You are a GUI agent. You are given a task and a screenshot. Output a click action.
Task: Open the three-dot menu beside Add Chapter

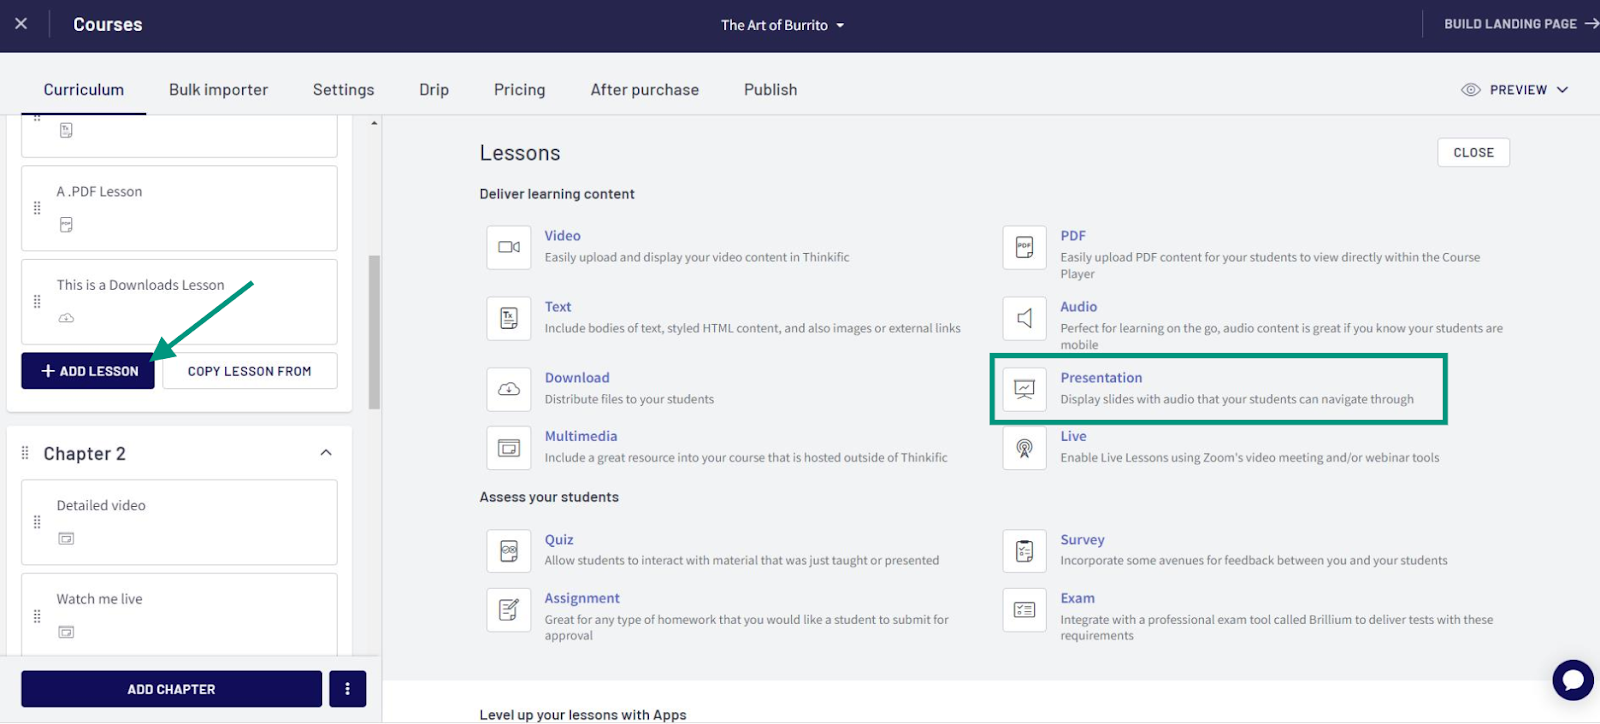click(x=347, y=689)
